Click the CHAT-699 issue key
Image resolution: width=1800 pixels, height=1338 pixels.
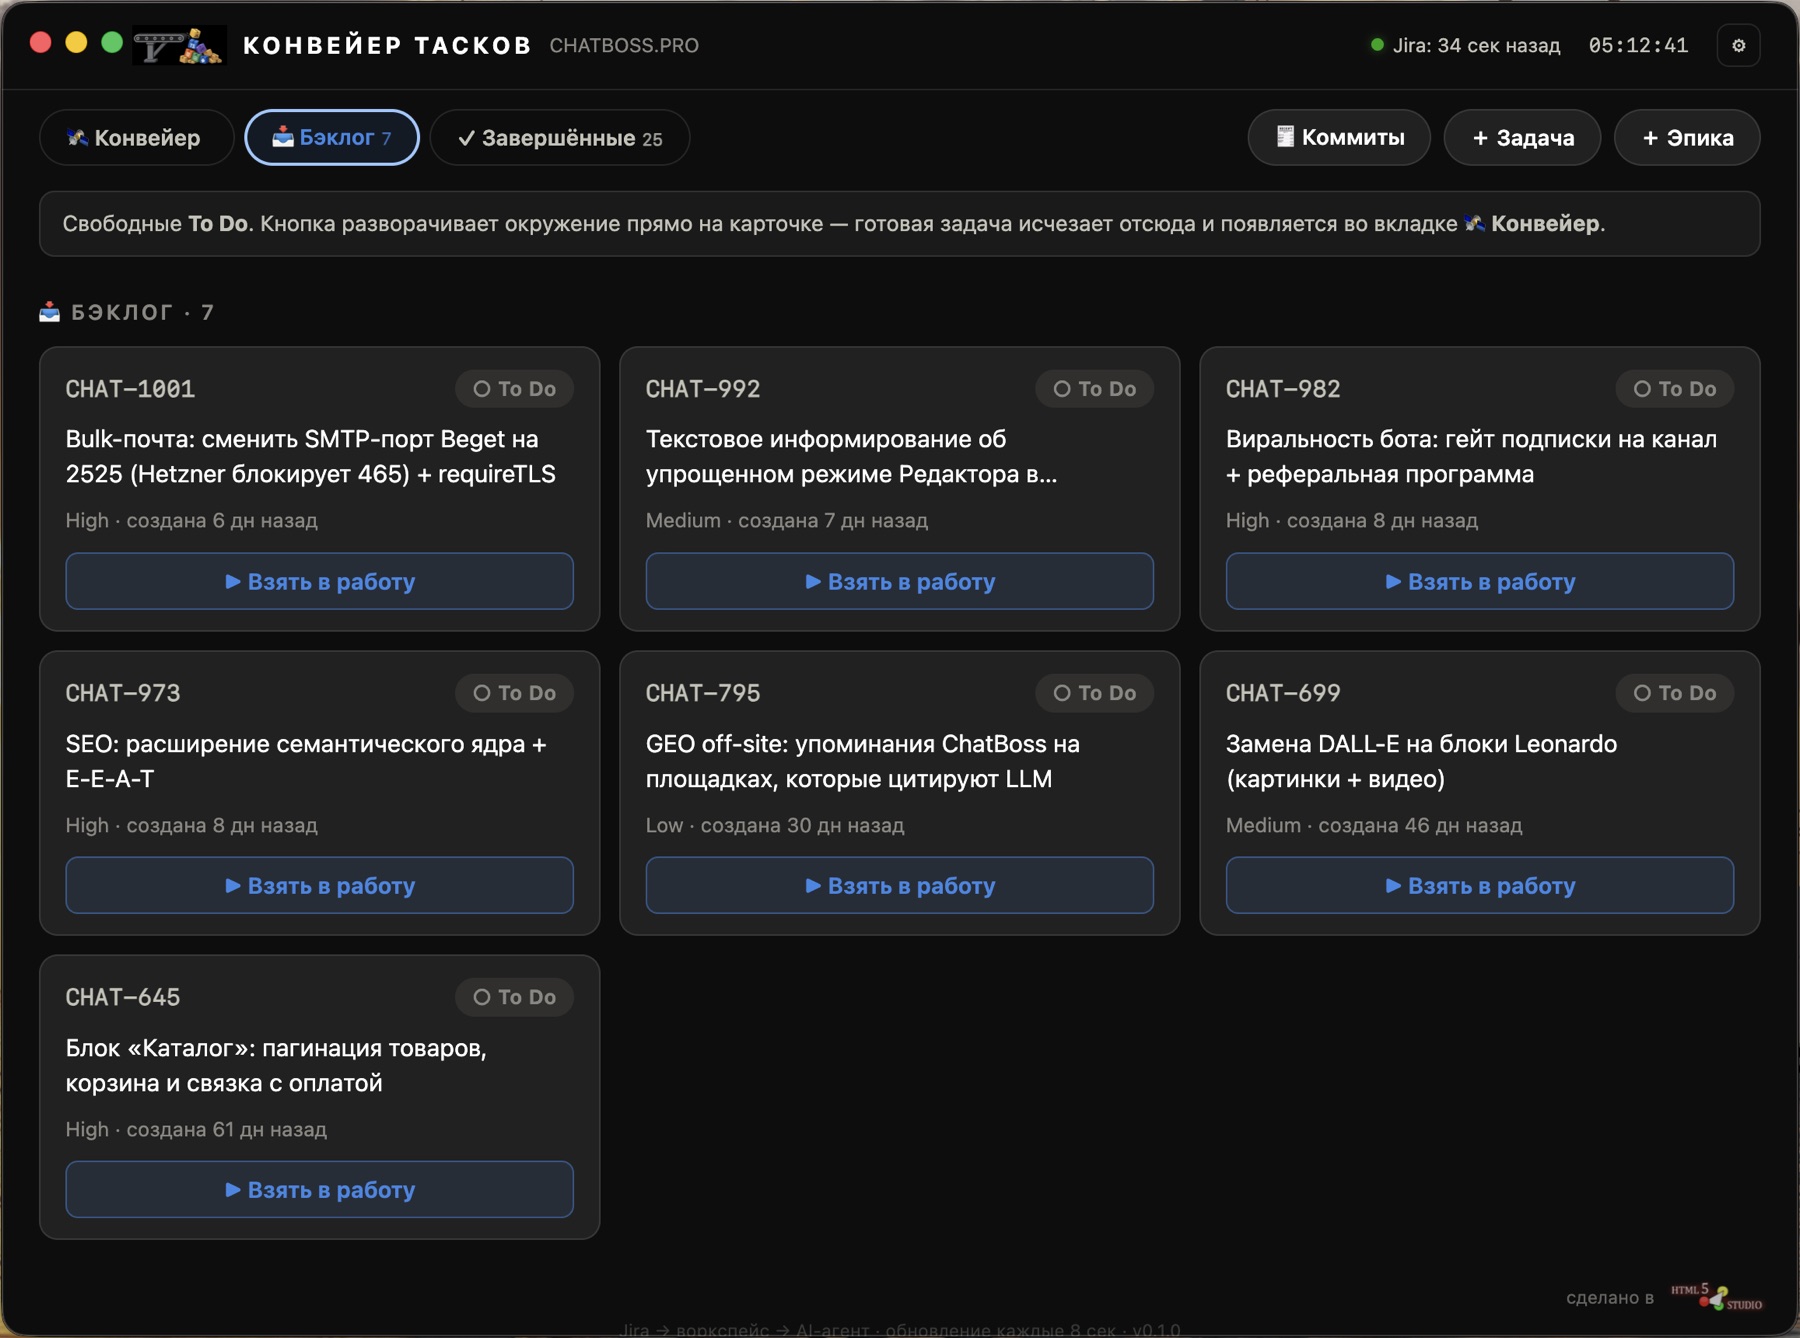point(1283,693)
